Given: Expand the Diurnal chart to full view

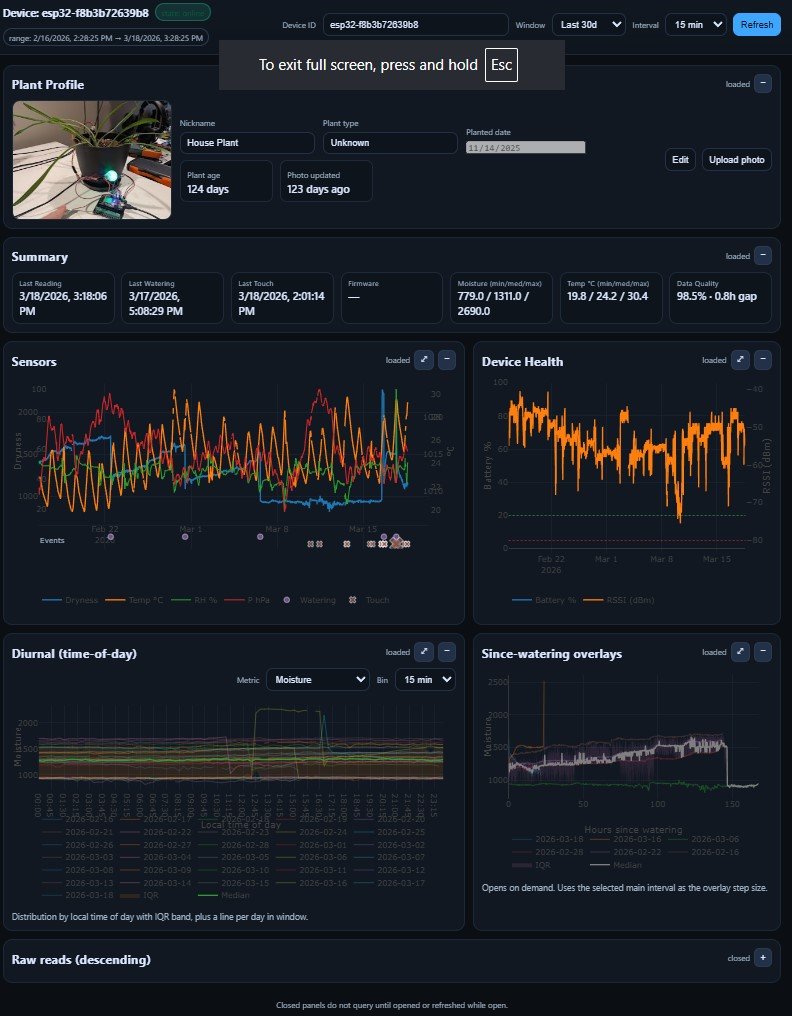Looking at the screenshot, I should 424,652.
